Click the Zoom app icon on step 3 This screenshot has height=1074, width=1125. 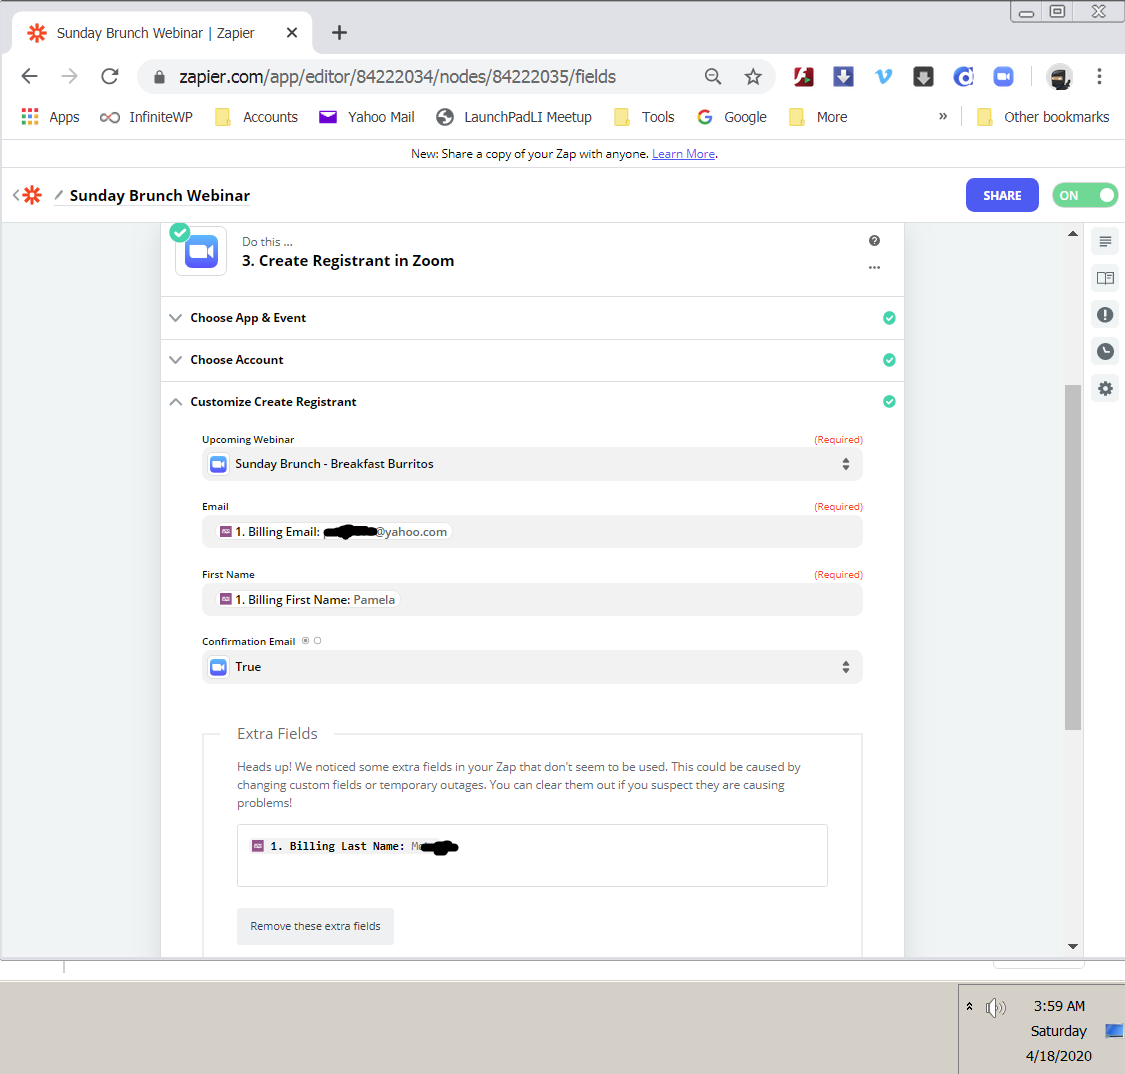point(202,251)
